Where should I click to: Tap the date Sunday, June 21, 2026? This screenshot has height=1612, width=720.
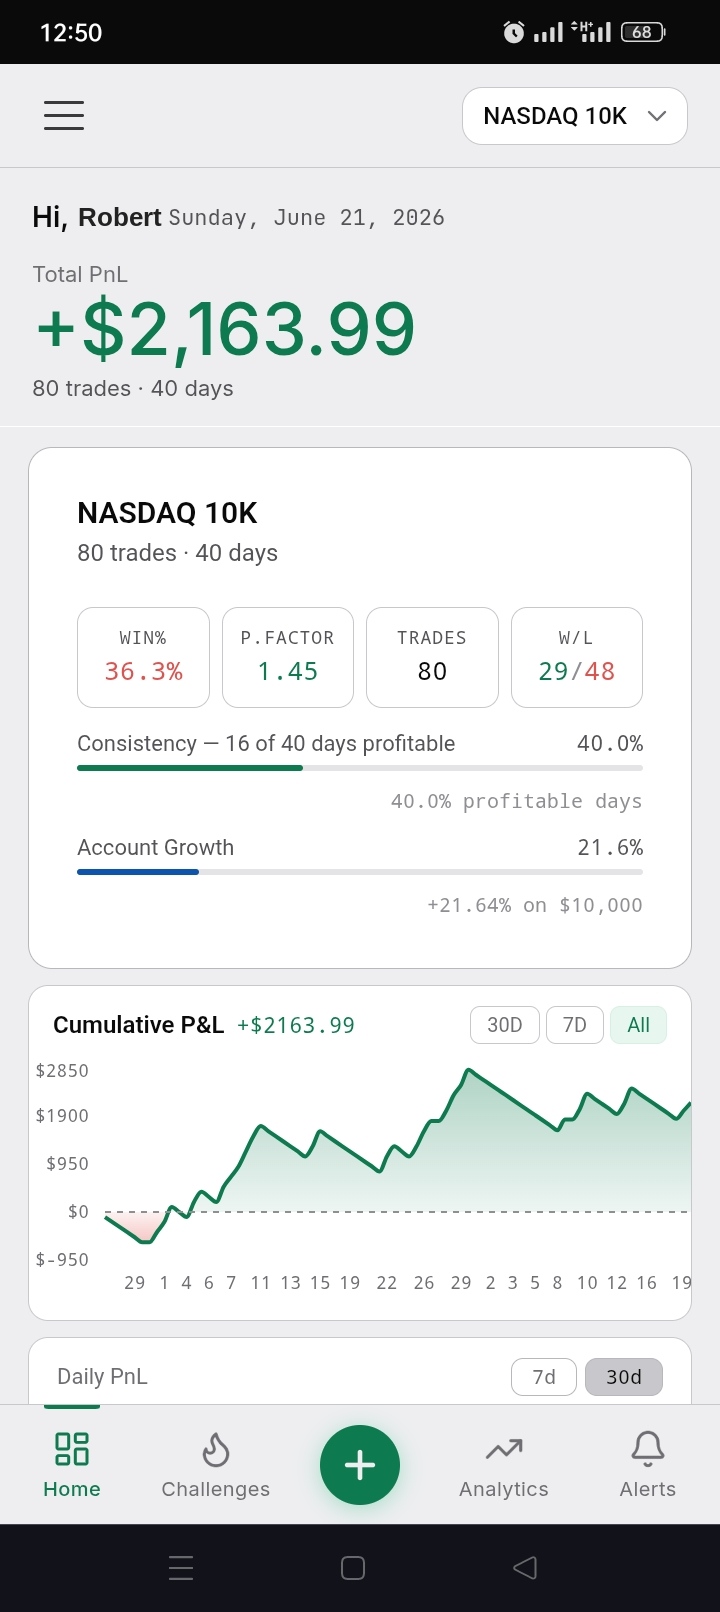pos(307,218)
